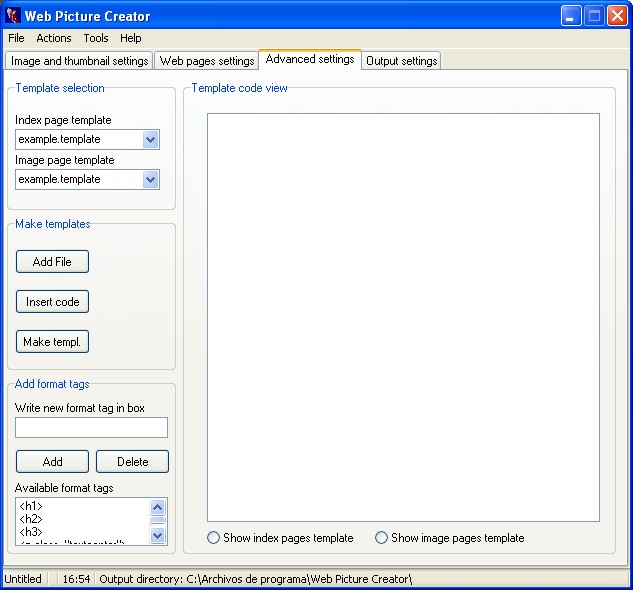Screen dimensions: 633x590
Task: Select the Advanced settings tab
Action: pyautogui.click(x=310, y=59)
